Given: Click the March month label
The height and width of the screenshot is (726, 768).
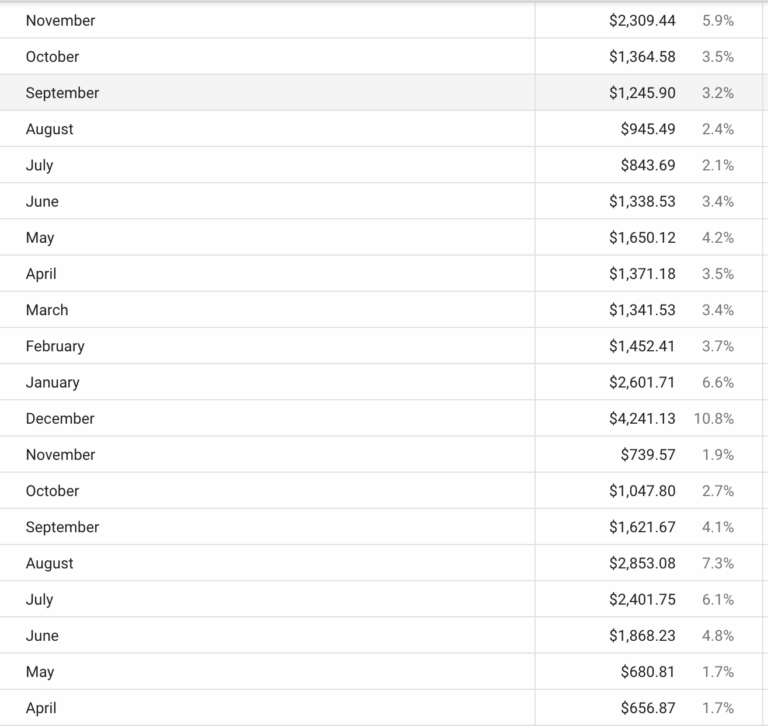Looking at the screenshot, I should [x=47, y=310].
